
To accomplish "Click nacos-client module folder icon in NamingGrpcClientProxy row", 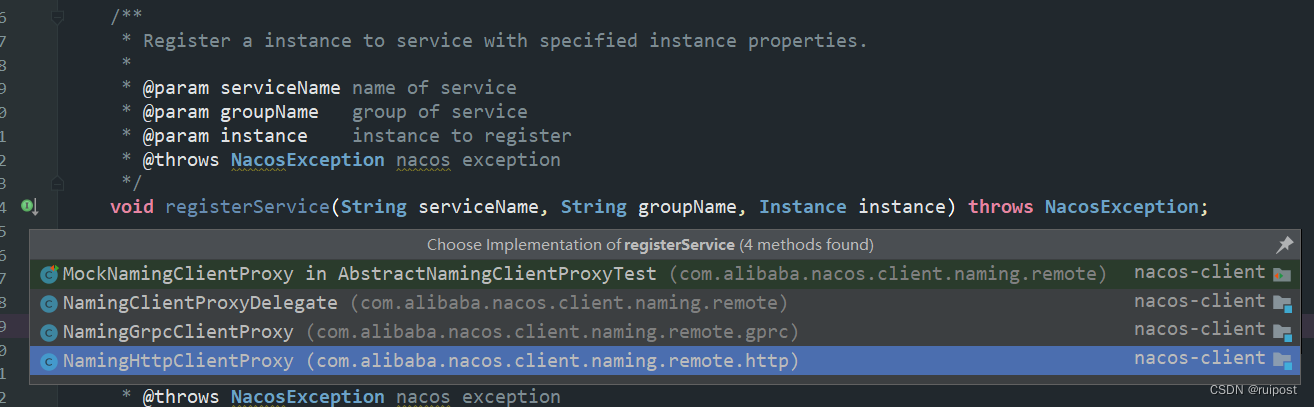I will pos(1283,332).
